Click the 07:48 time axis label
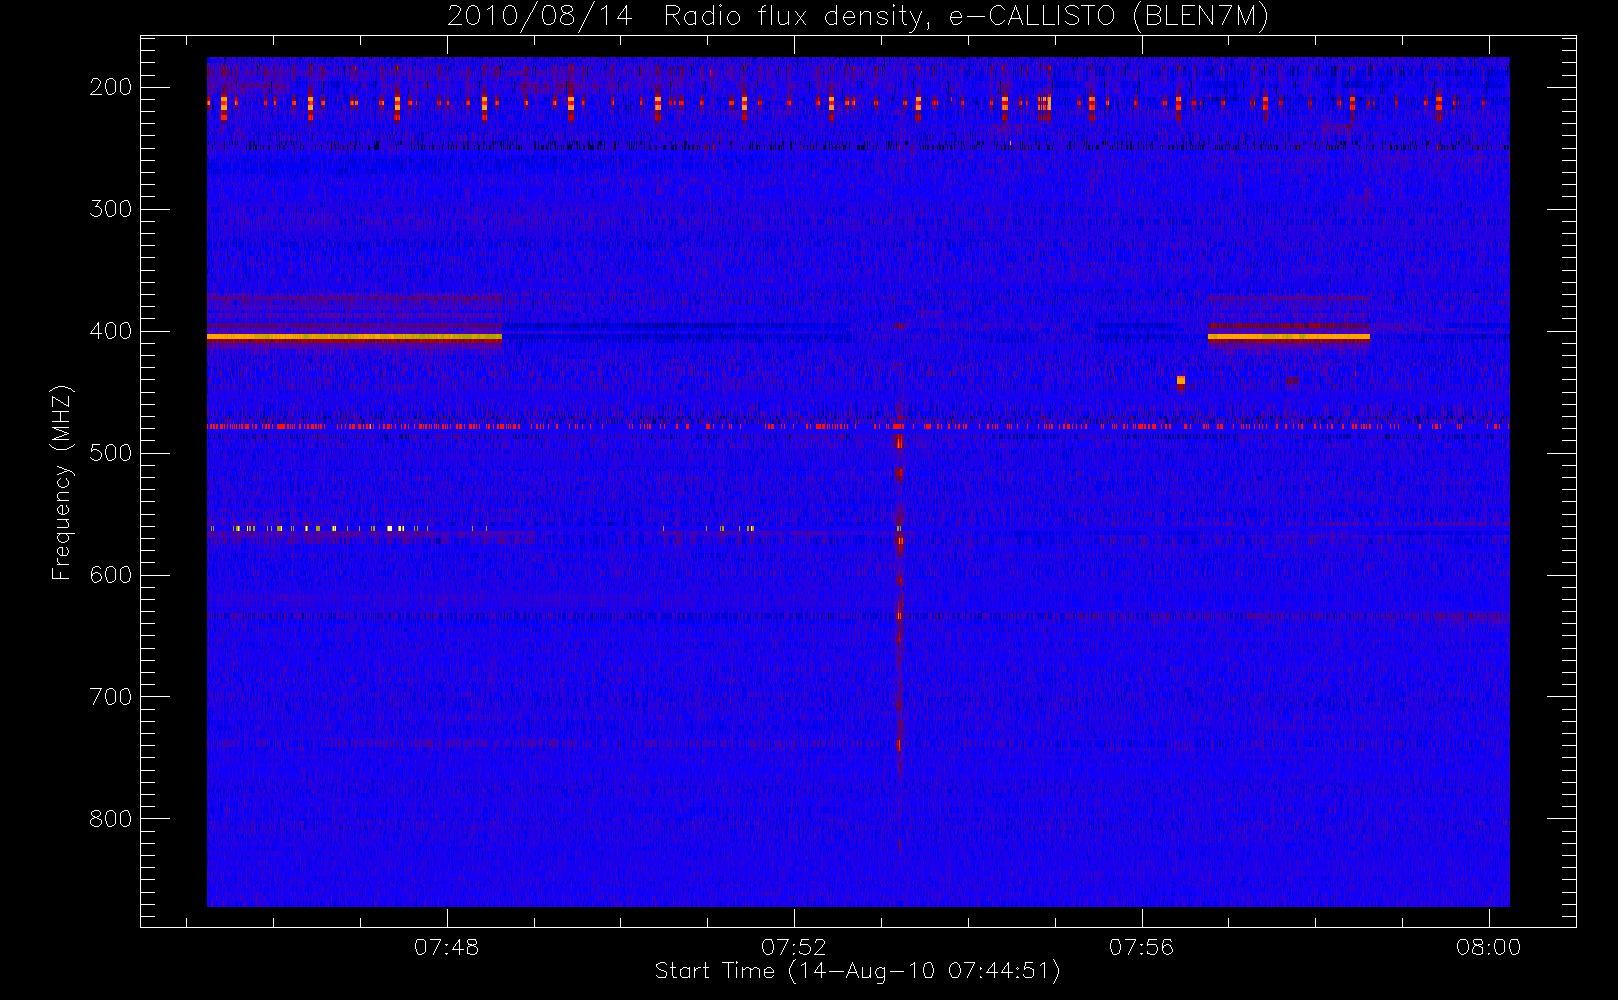 446,946
